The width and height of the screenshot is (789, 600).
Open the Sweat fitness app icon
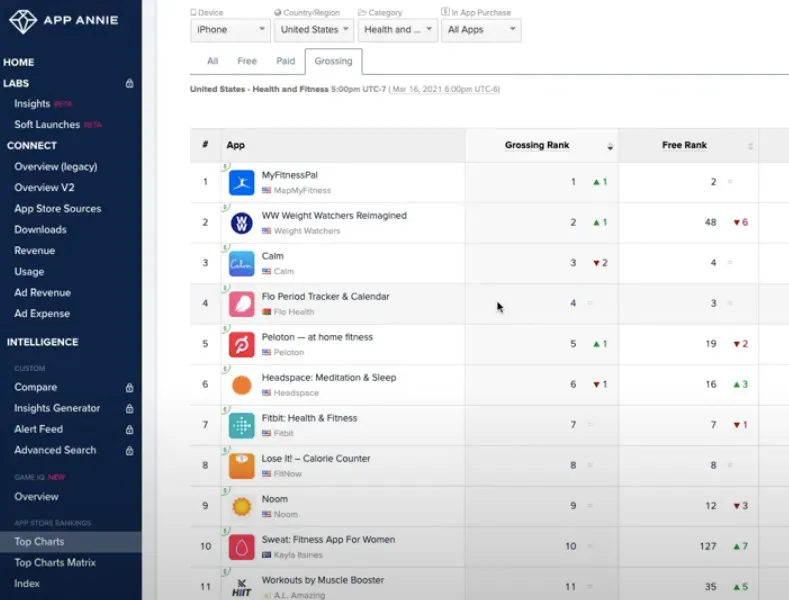(242, 547)
